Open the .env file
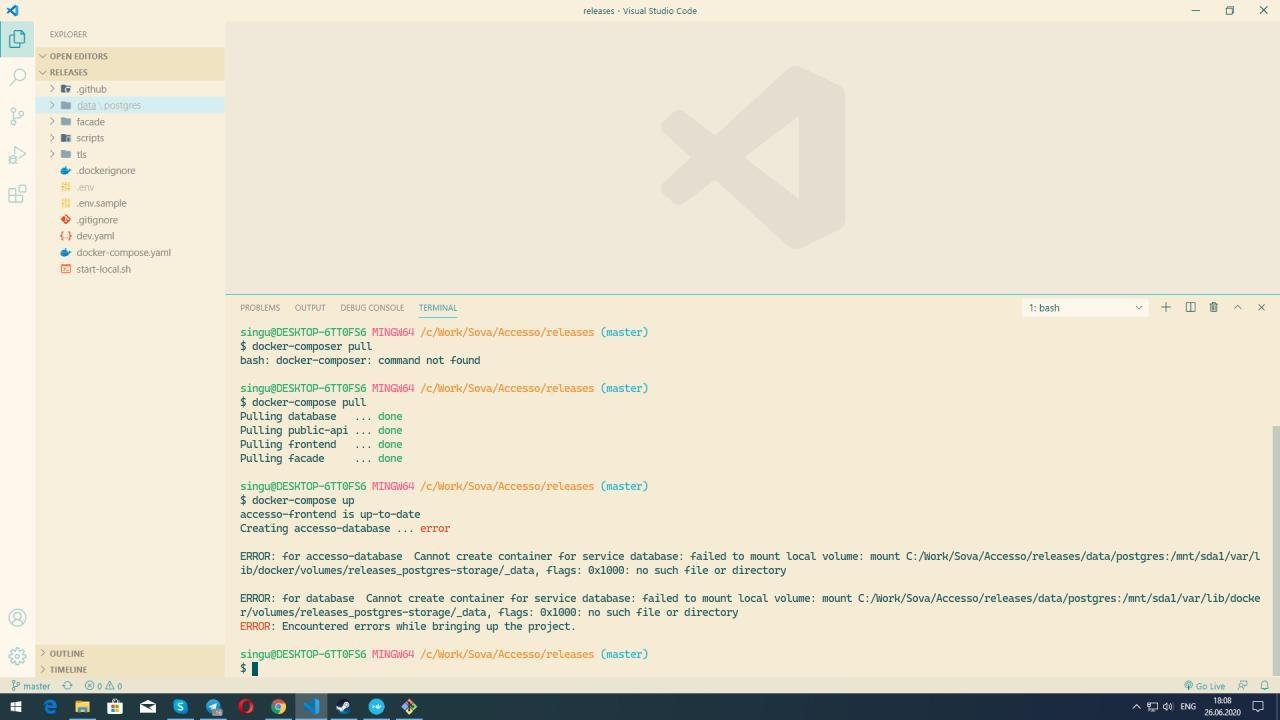 [130, 187]
